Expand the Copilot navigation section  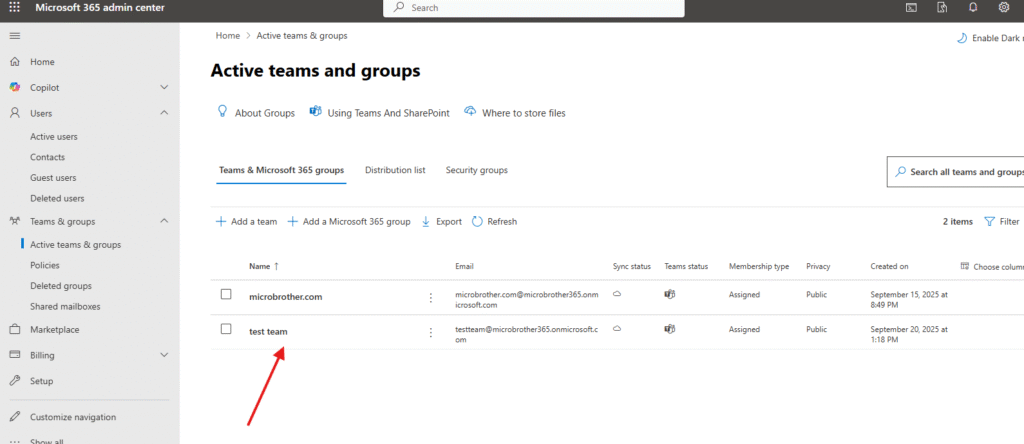point(164,88)
